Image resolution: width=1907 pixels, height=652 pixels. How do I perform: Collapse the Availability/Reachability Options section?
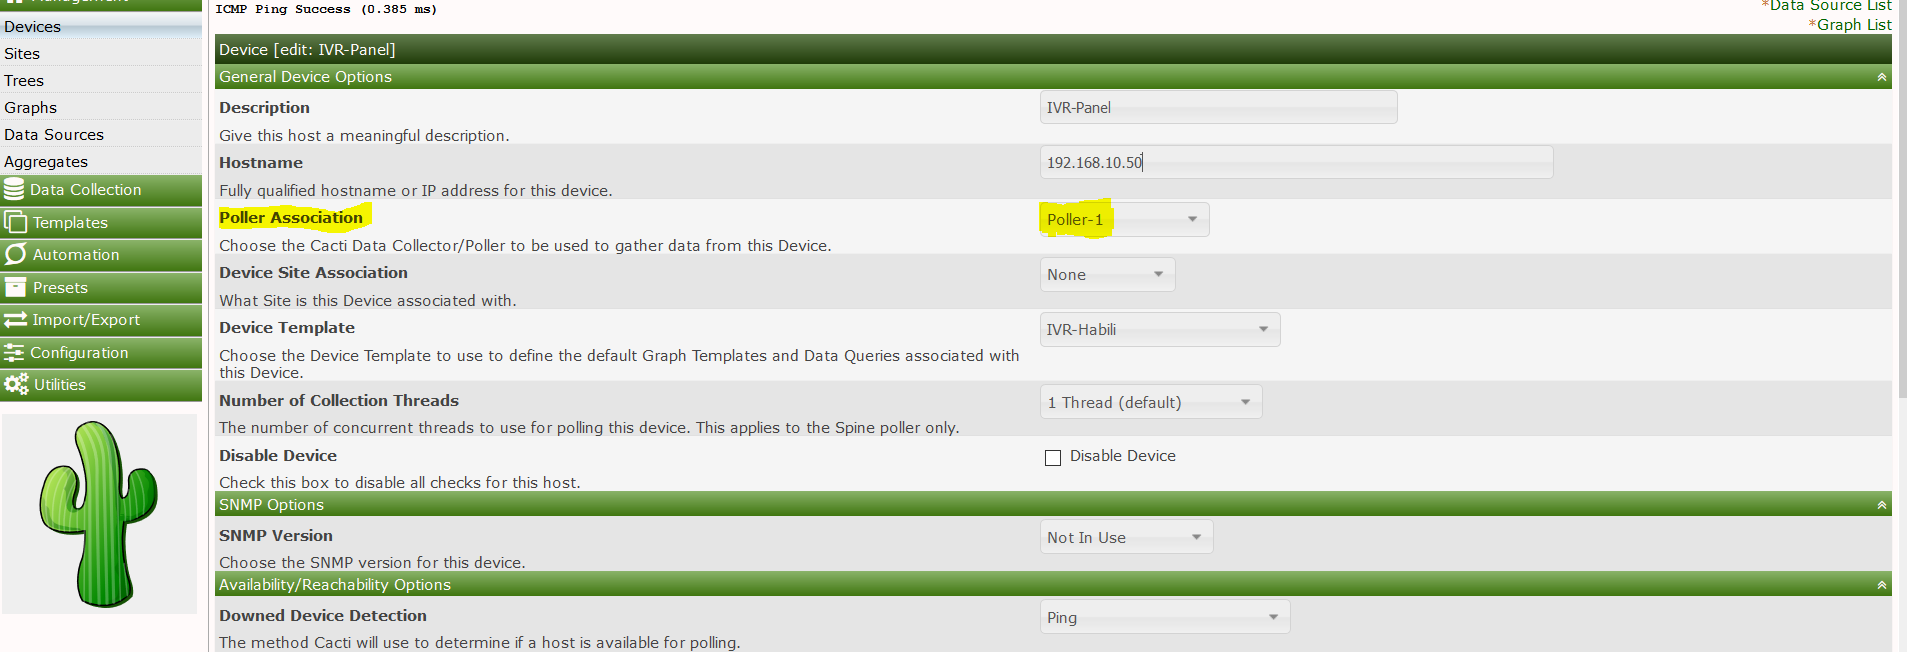click(x=1881, y=585)
